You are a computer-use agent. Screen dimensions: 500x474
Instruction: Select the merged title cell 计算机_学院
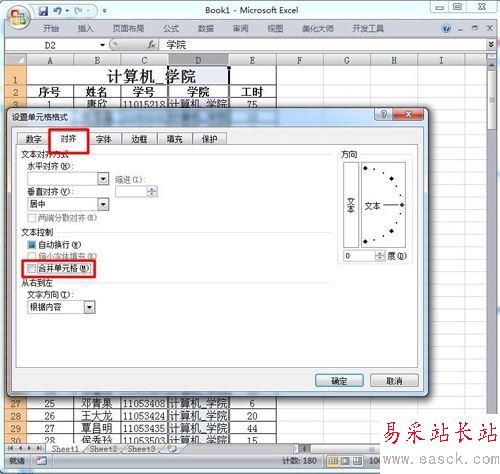pos(151,75)
